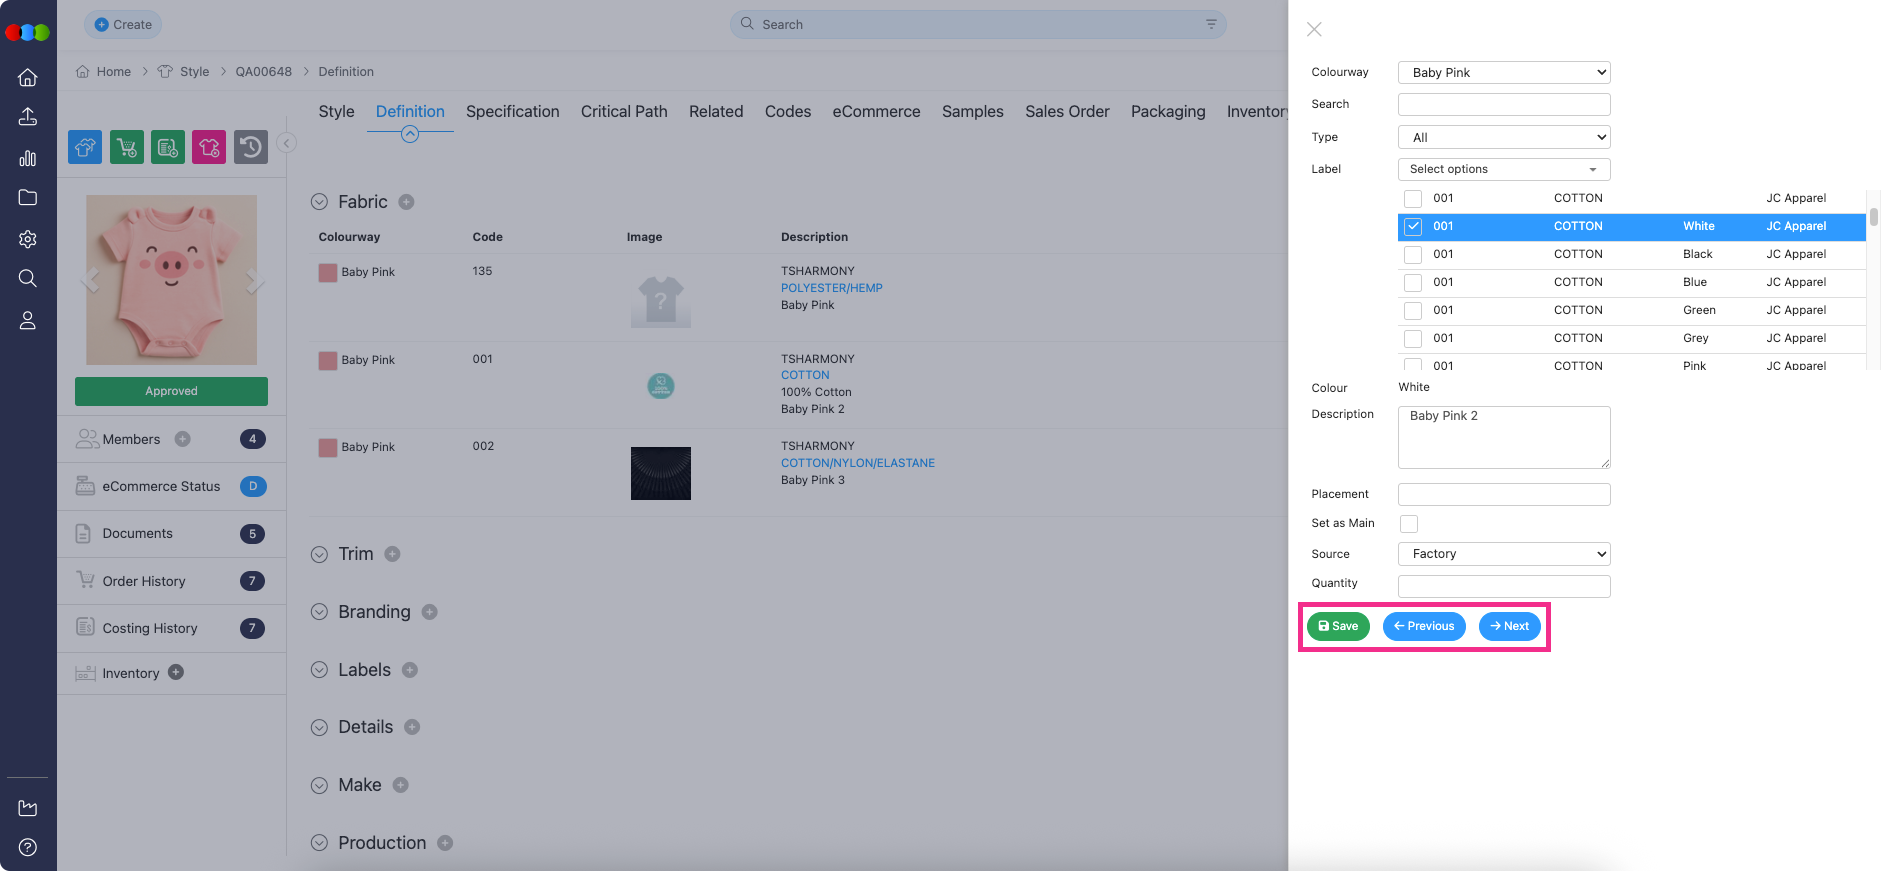Collapse the Trim section chevron
Image resolution: width=1882 pixels, height=871 pixels.
tap(319, 555)
